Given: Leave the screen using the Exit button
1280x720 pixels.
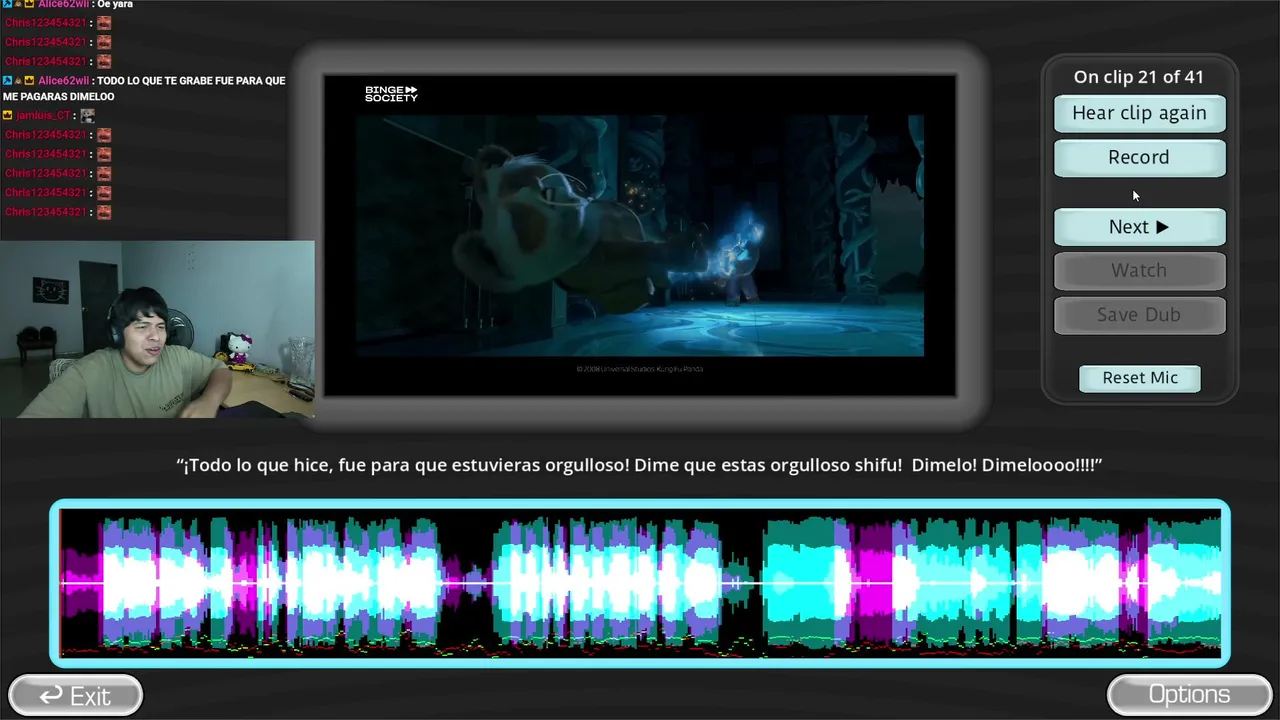Looking at the screenshot, I should tap(75, 695).
